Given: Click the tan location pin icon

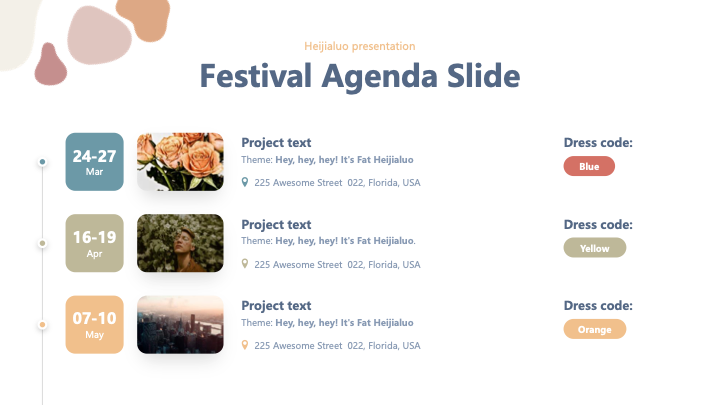Looking at the screenshot, I should (245, 264).
